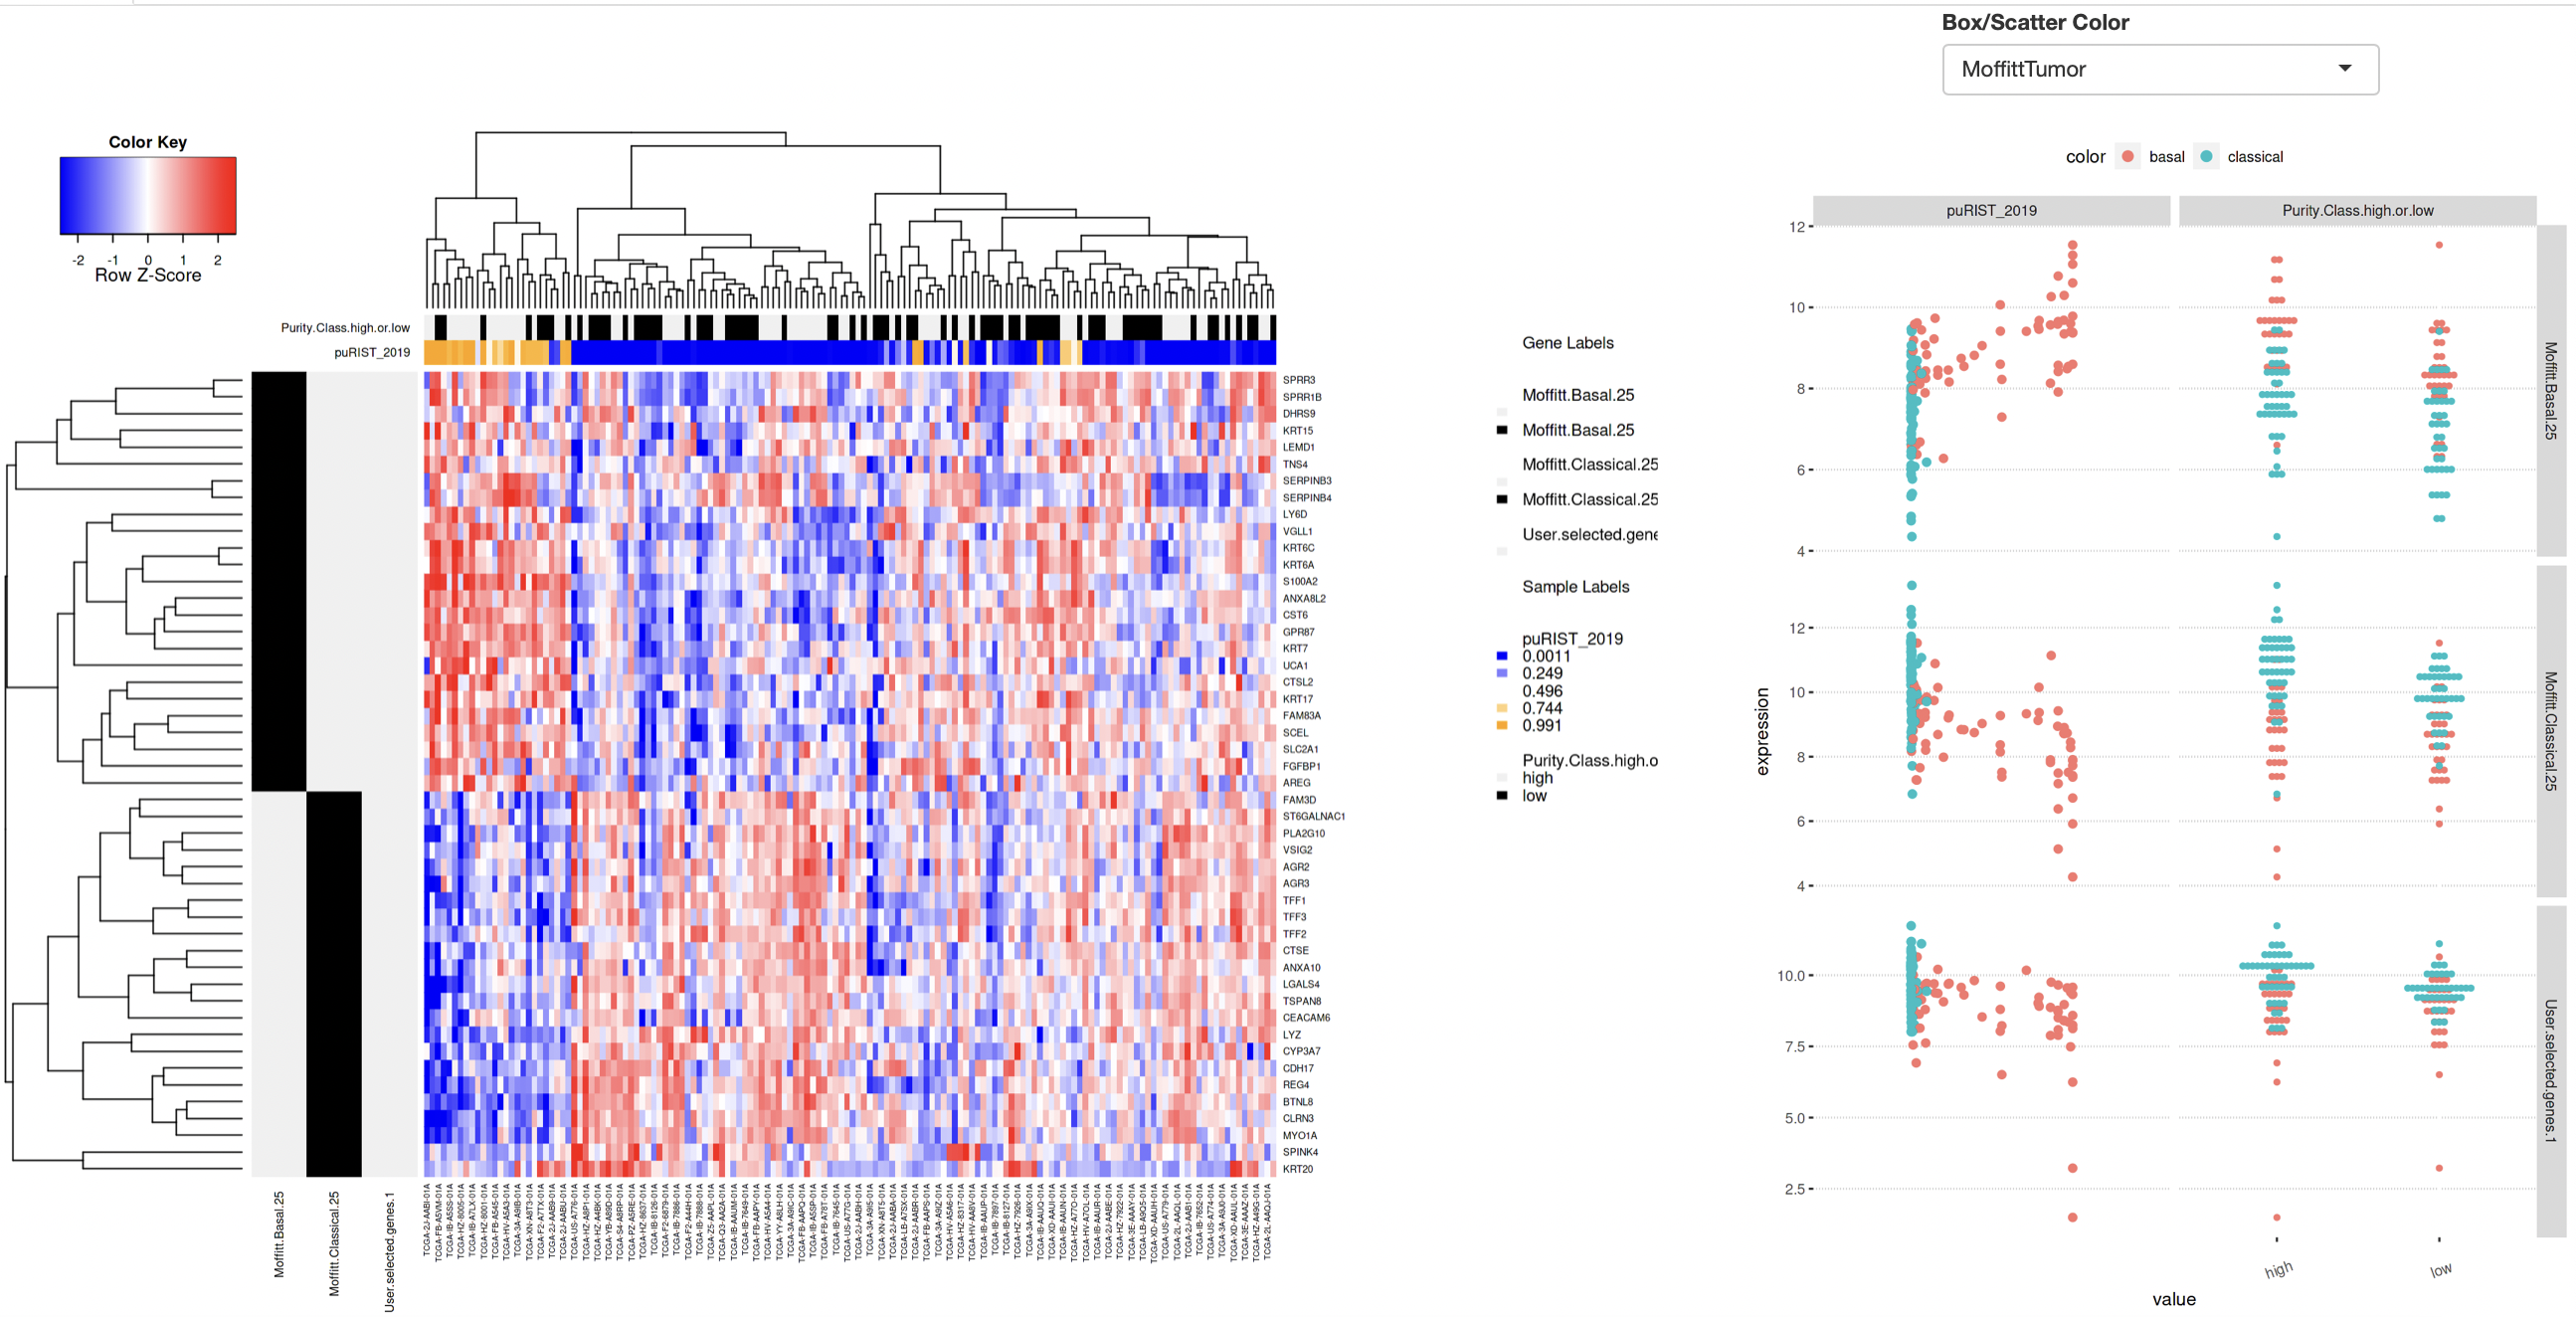This screenshot has height=1317, width=2576.
Task: Click the black low purity legend square
Action: click(x=1501, y=795)
